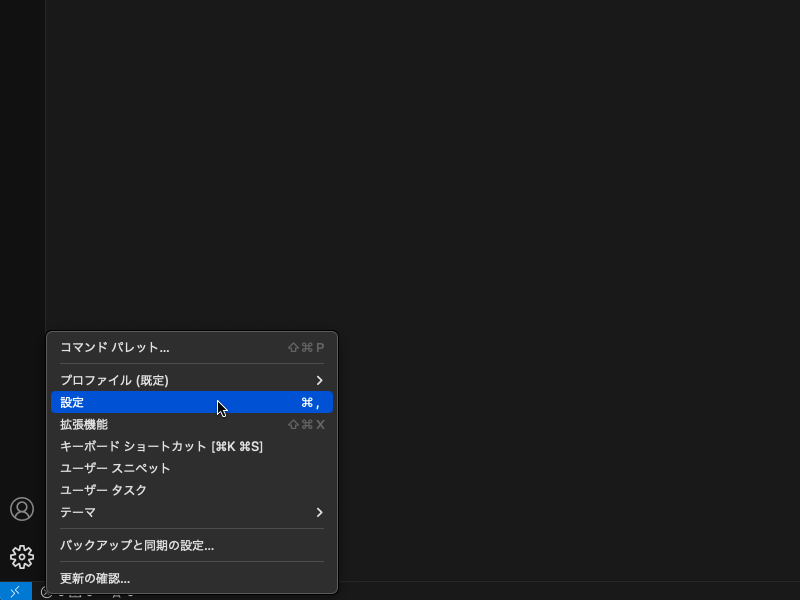
Task: Open コマンド パレット... menu entry
Action: 192,347
